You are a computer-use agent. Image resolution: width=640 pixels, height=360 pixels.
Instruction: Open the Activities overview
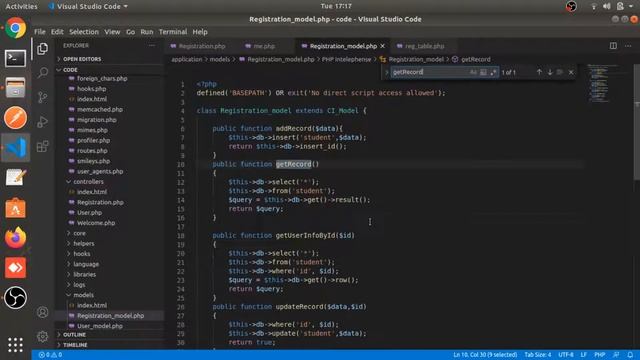click(21, 6)
